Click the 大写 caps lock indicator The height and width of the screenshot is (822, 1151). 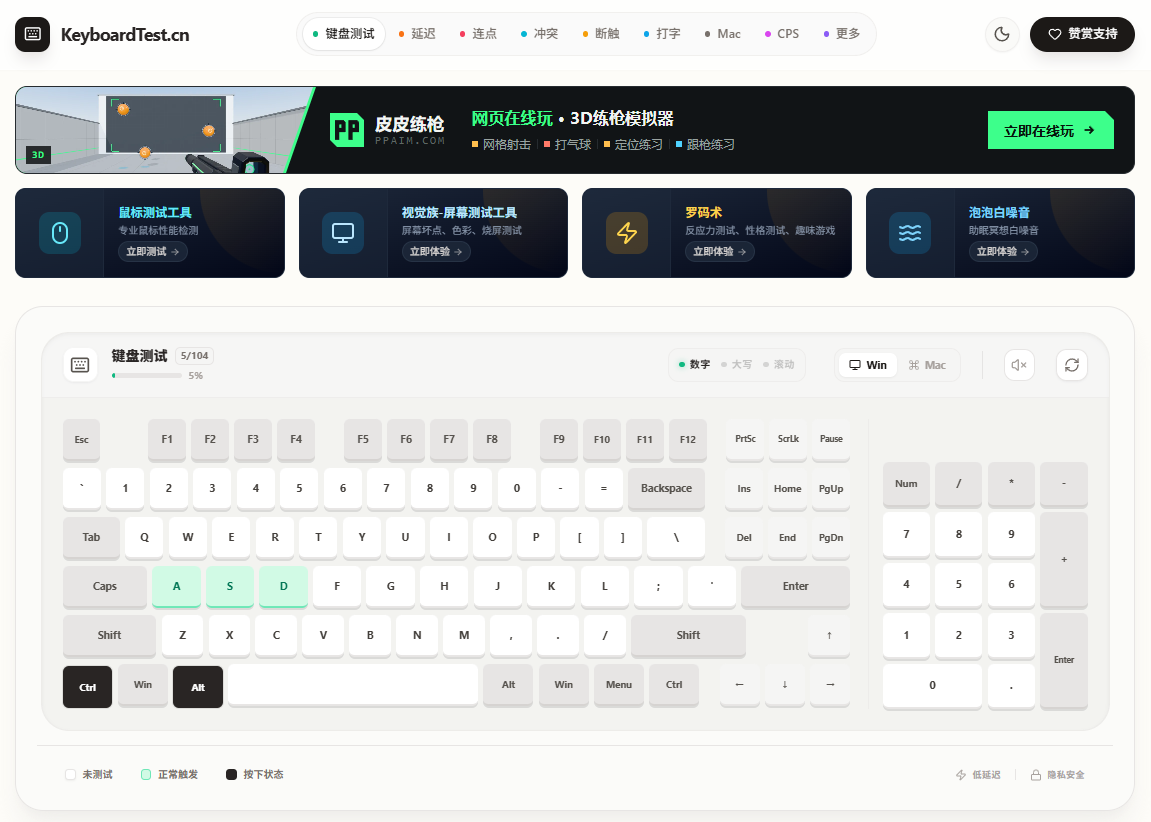(736, 365)
